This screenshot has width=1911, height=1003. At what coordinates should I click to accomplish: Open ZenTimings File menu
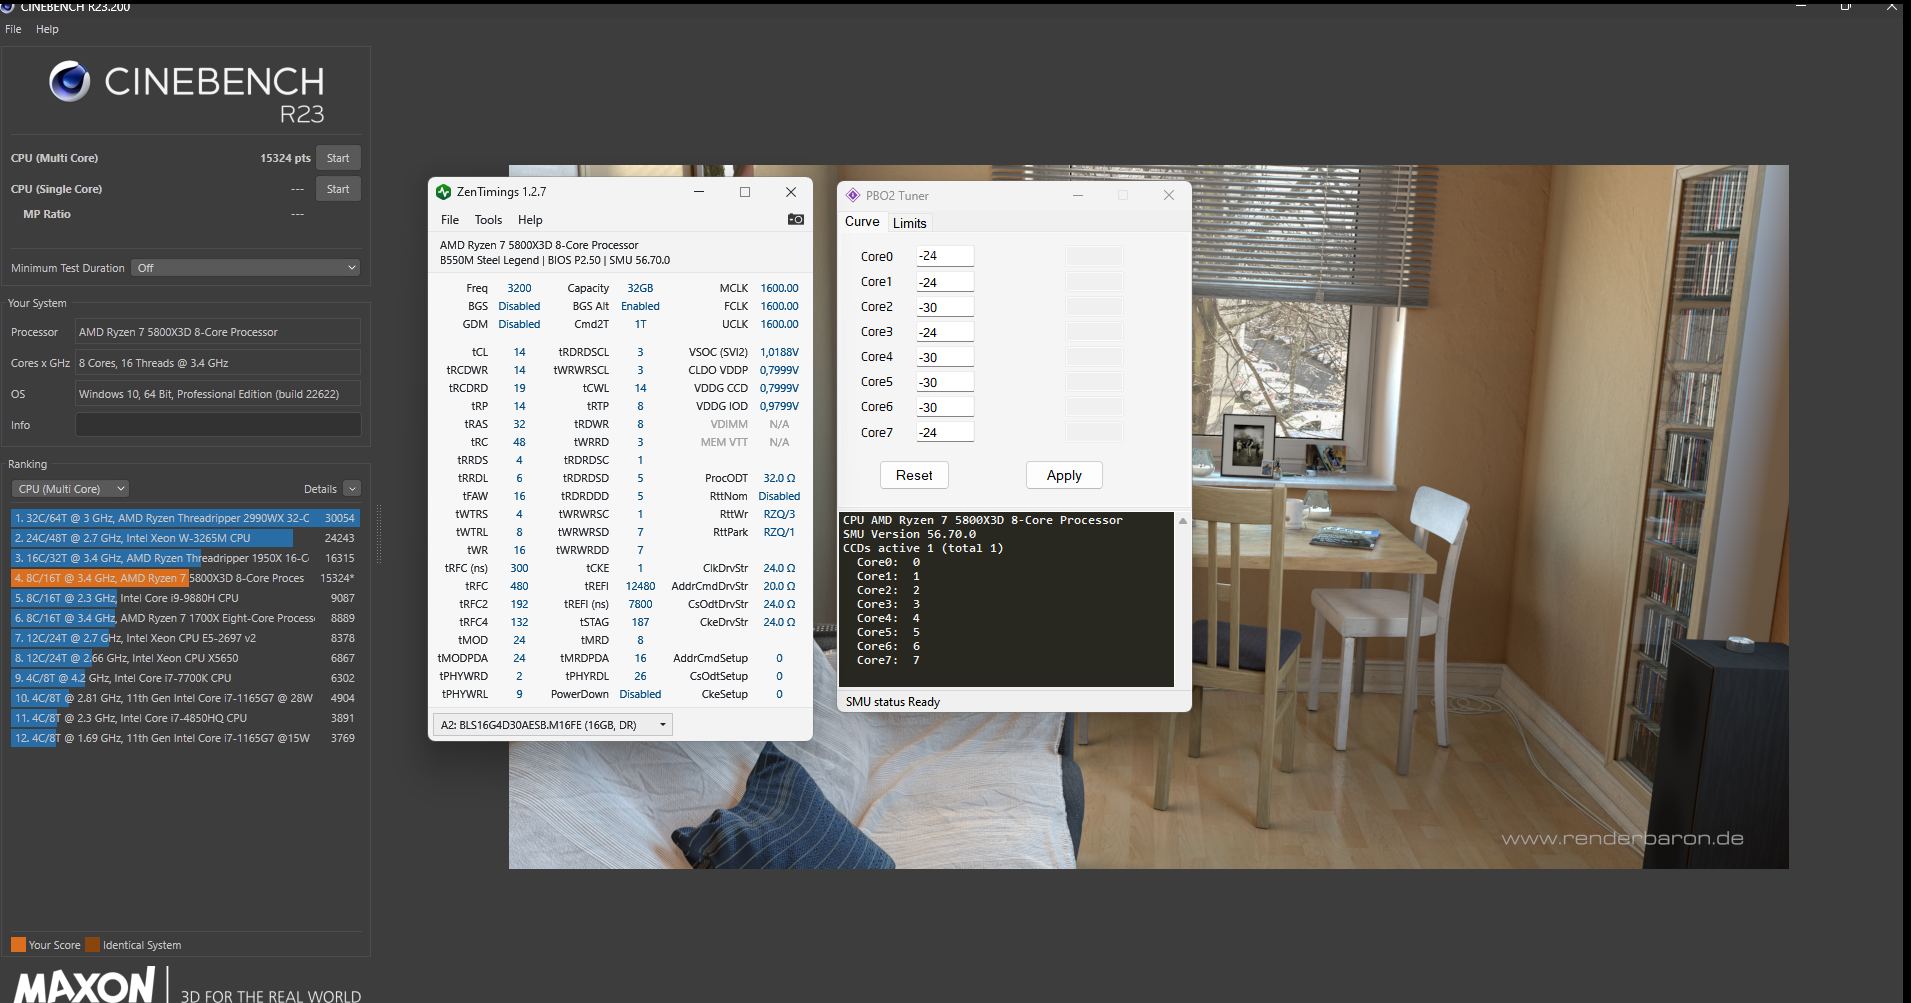click(x=450, y=220)
